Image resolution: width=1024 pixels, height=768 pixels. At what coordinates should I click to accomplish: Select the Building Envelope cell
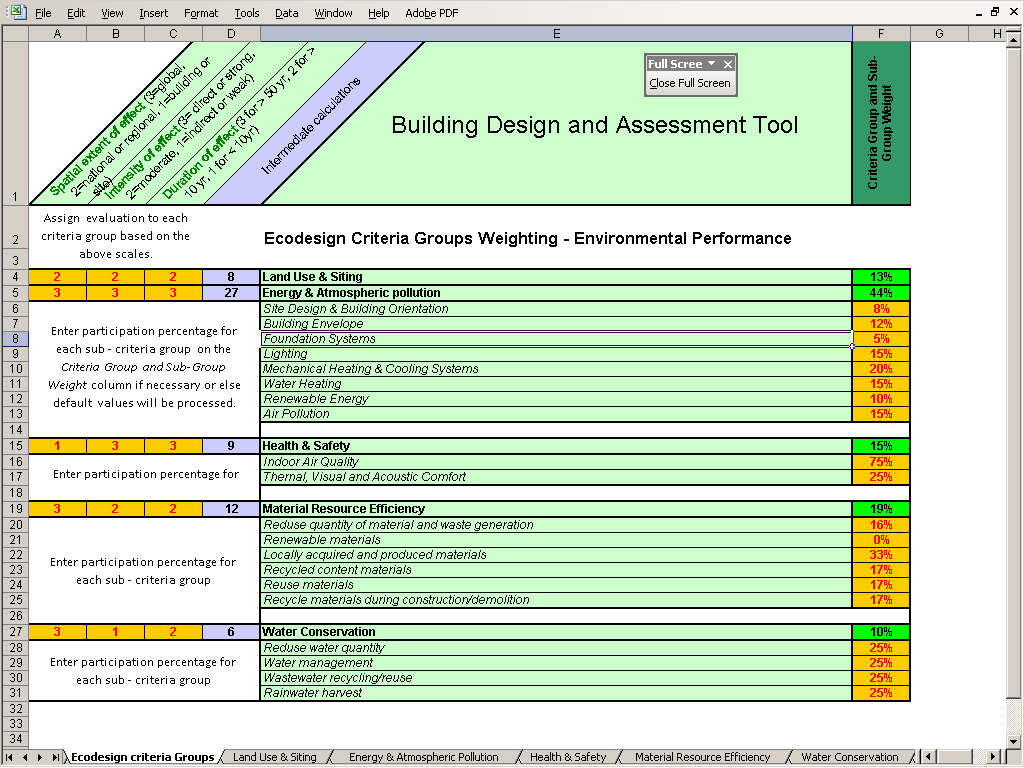[x=556, y=324]
